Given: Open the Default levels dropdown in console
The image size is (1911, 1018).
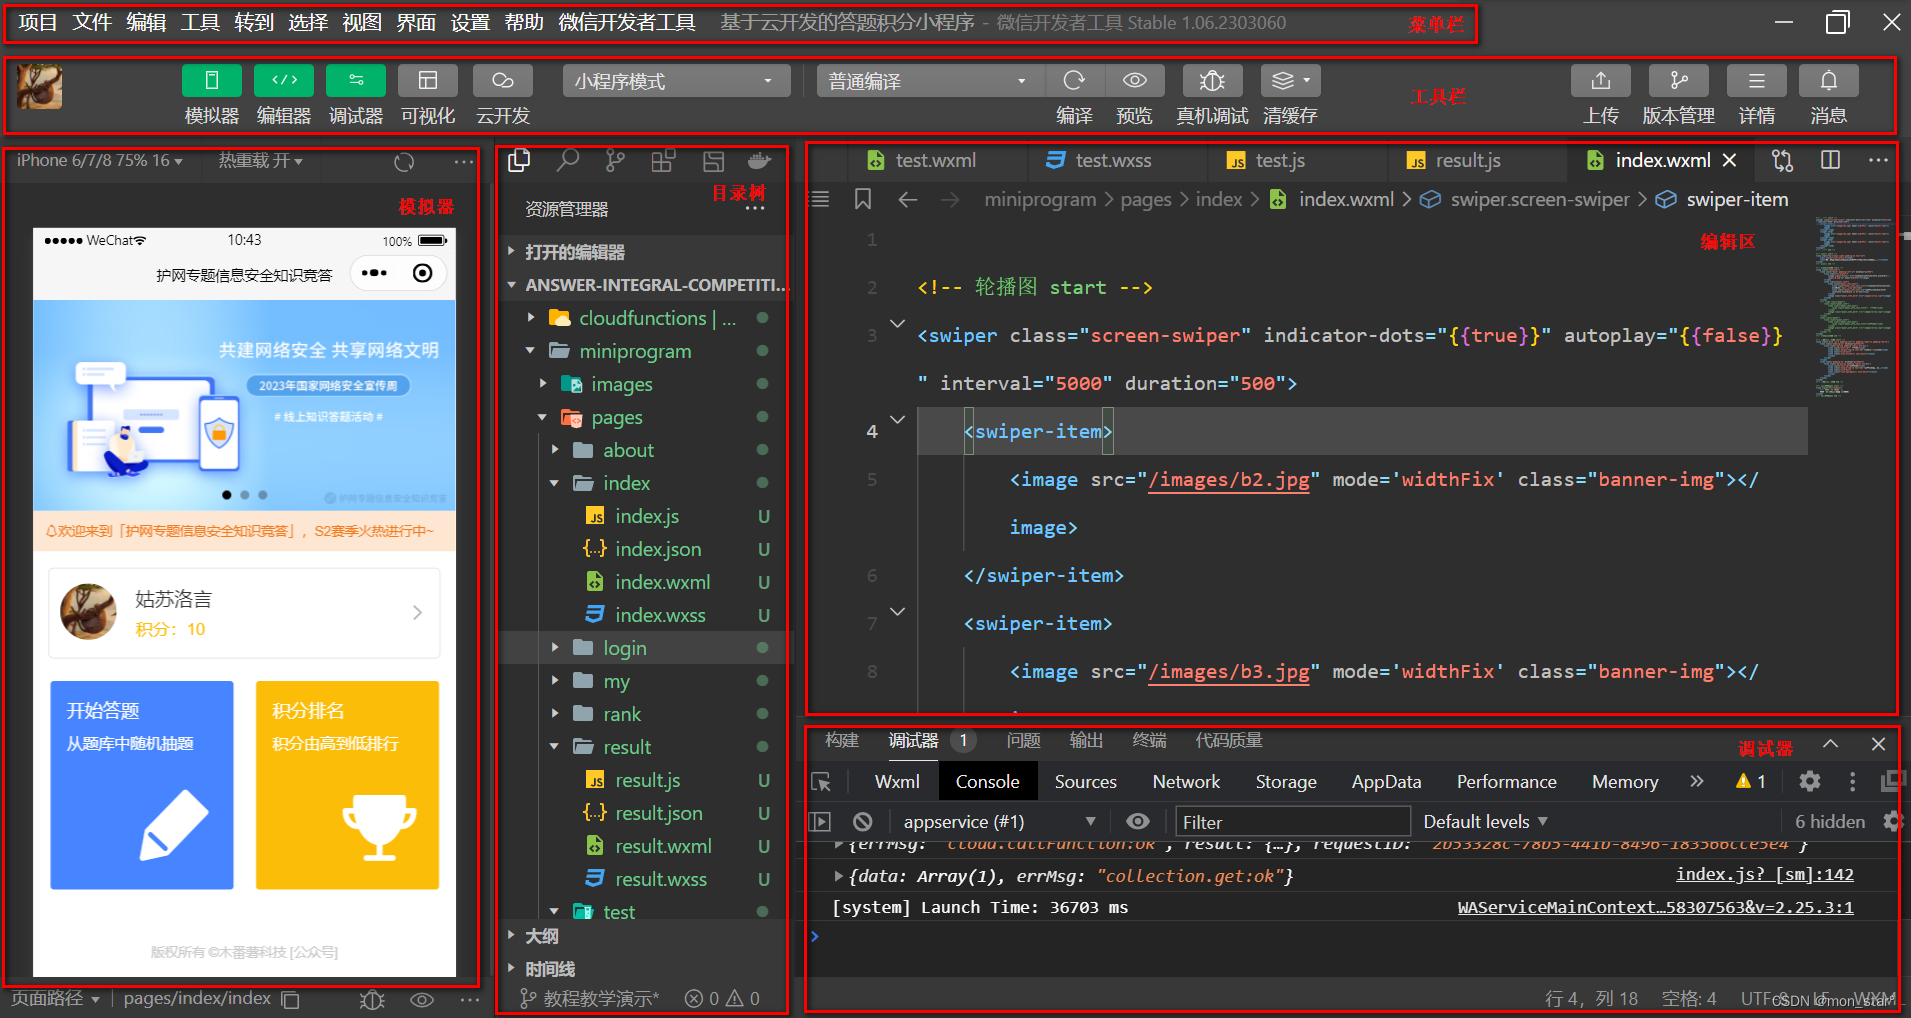Looking at the screenshot, I should tap(1486, 822).
